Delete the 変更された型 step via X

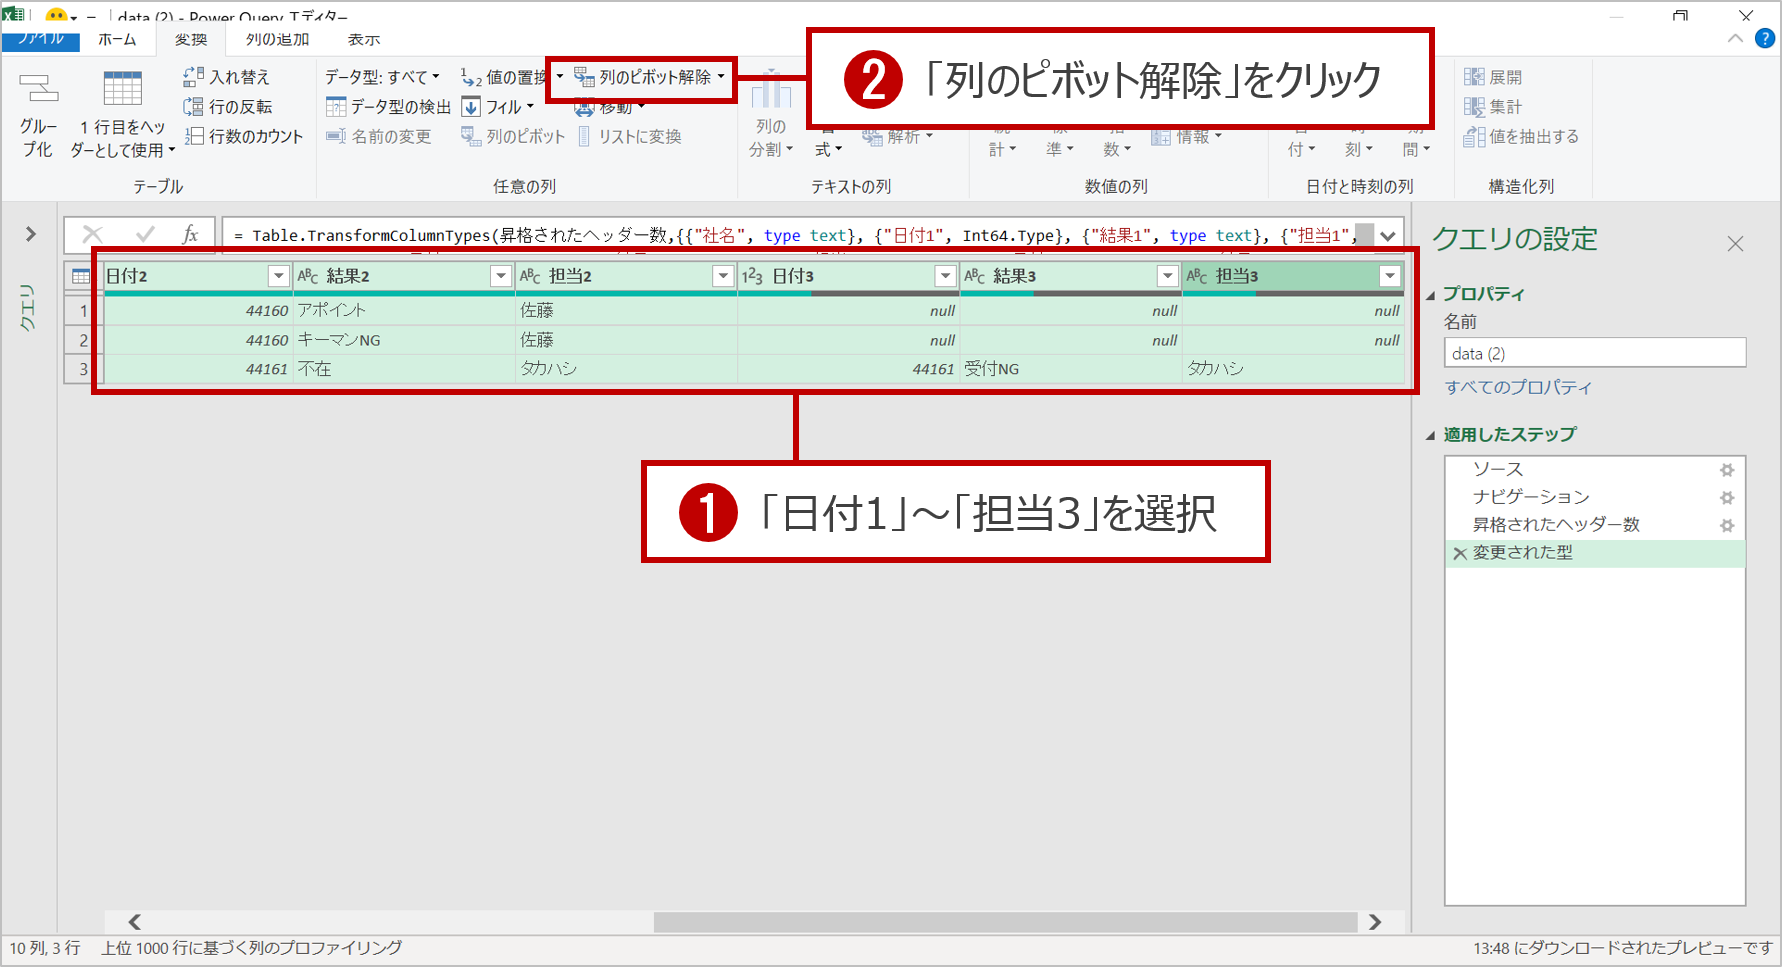coord(1460,554)
